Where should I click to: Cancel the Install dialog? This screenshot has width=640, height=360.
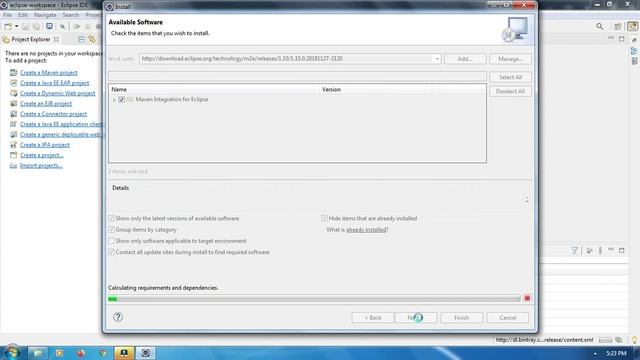(508, 318)
